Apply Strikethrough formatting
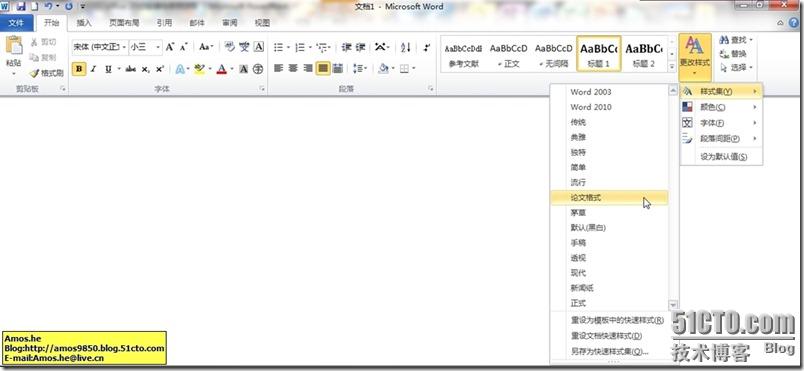Screen dimensions: 804x371 (131, 69)
